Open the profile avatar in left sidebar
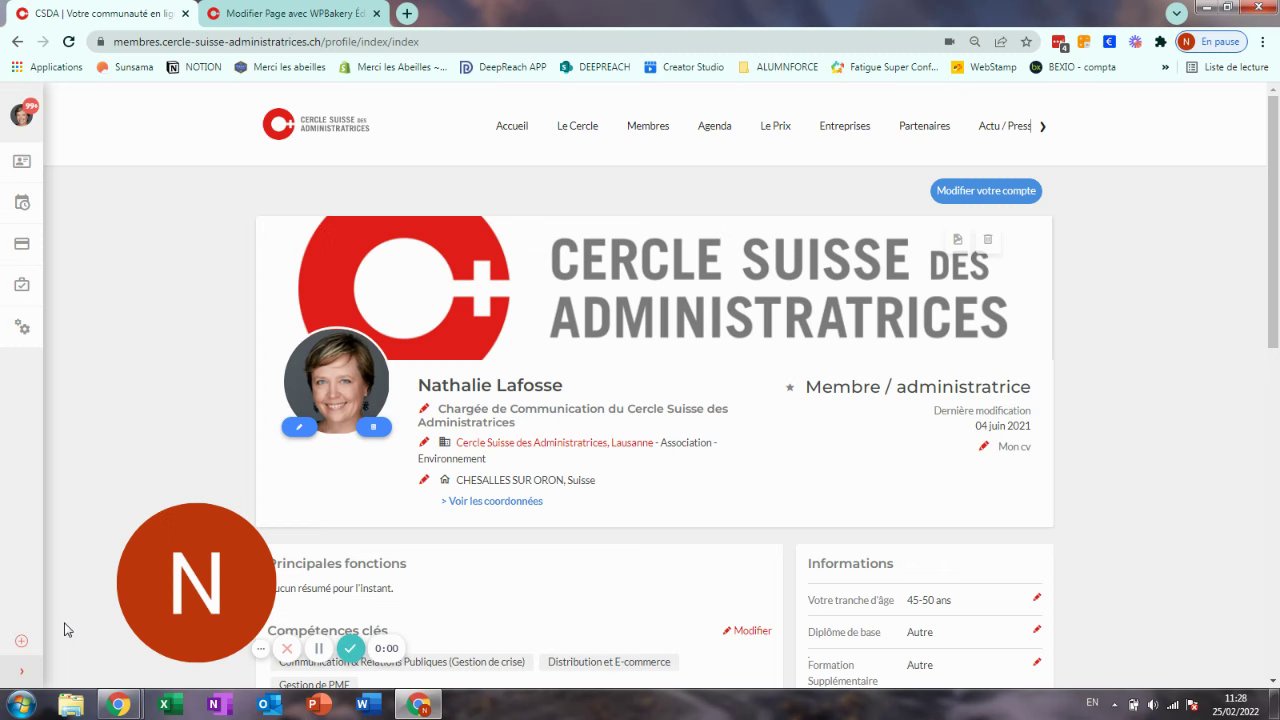 [21, 115]
